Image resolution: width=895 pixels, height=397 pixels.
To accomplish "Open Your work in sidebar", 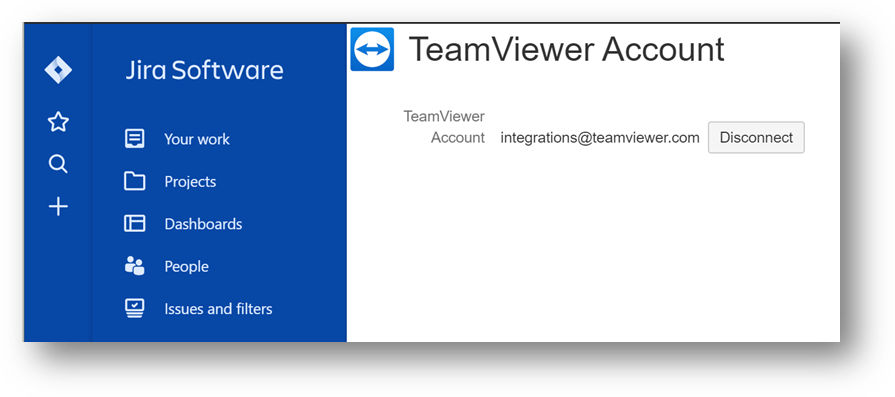I will point(197,139).
